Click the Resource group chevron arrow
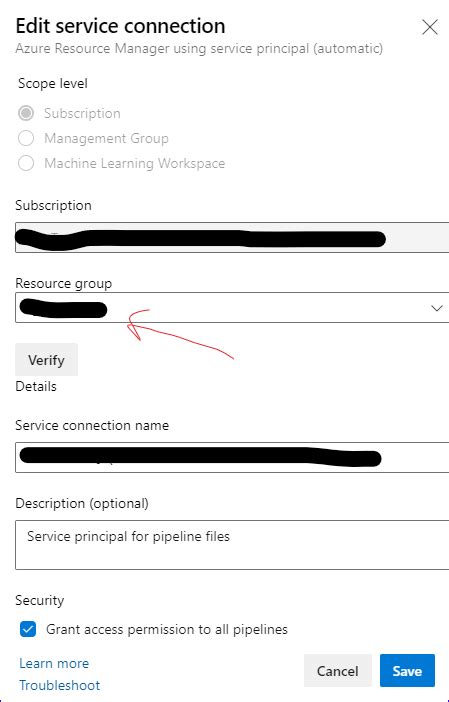The width and height of the screenshot is (449, 702). pyautogui.click(x=436, y=308)
